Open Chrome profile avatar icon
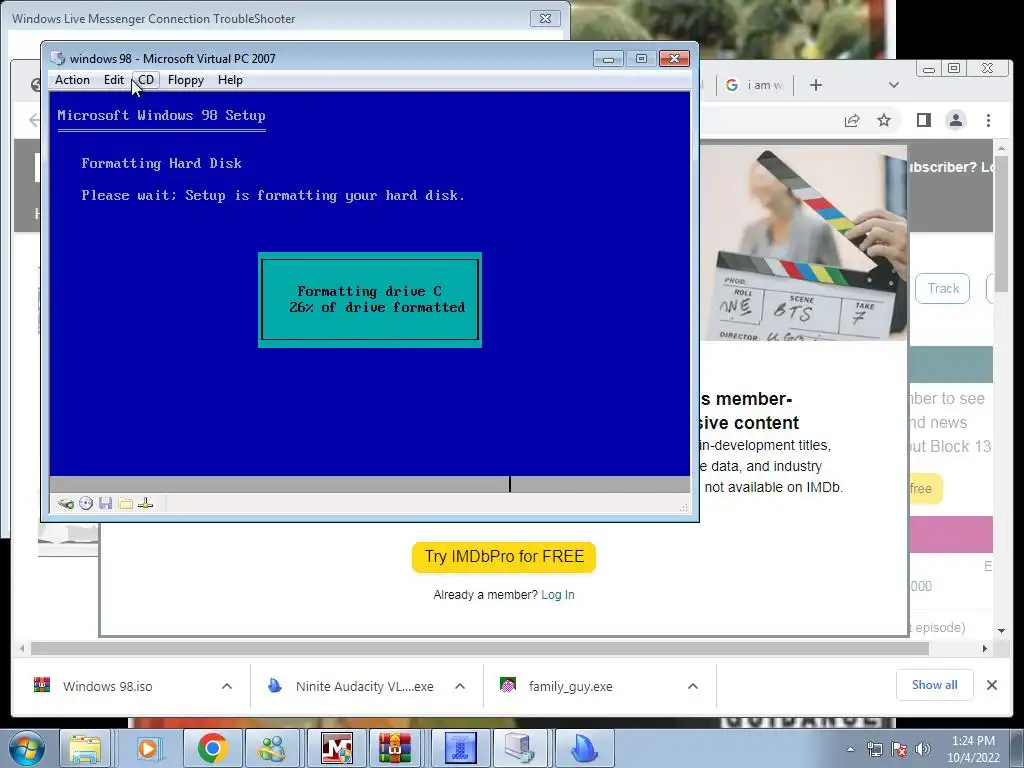This screenshot has width=1024, height=768. (x=955, y=120)
